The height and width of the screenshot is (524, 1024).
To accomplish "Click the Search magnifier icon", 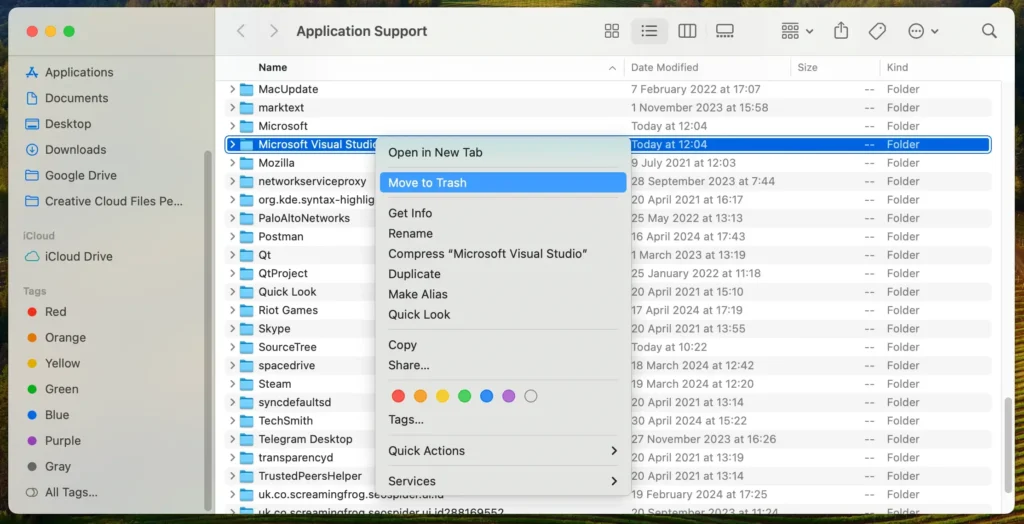I will pyautogui.click(x=989, y=31).
